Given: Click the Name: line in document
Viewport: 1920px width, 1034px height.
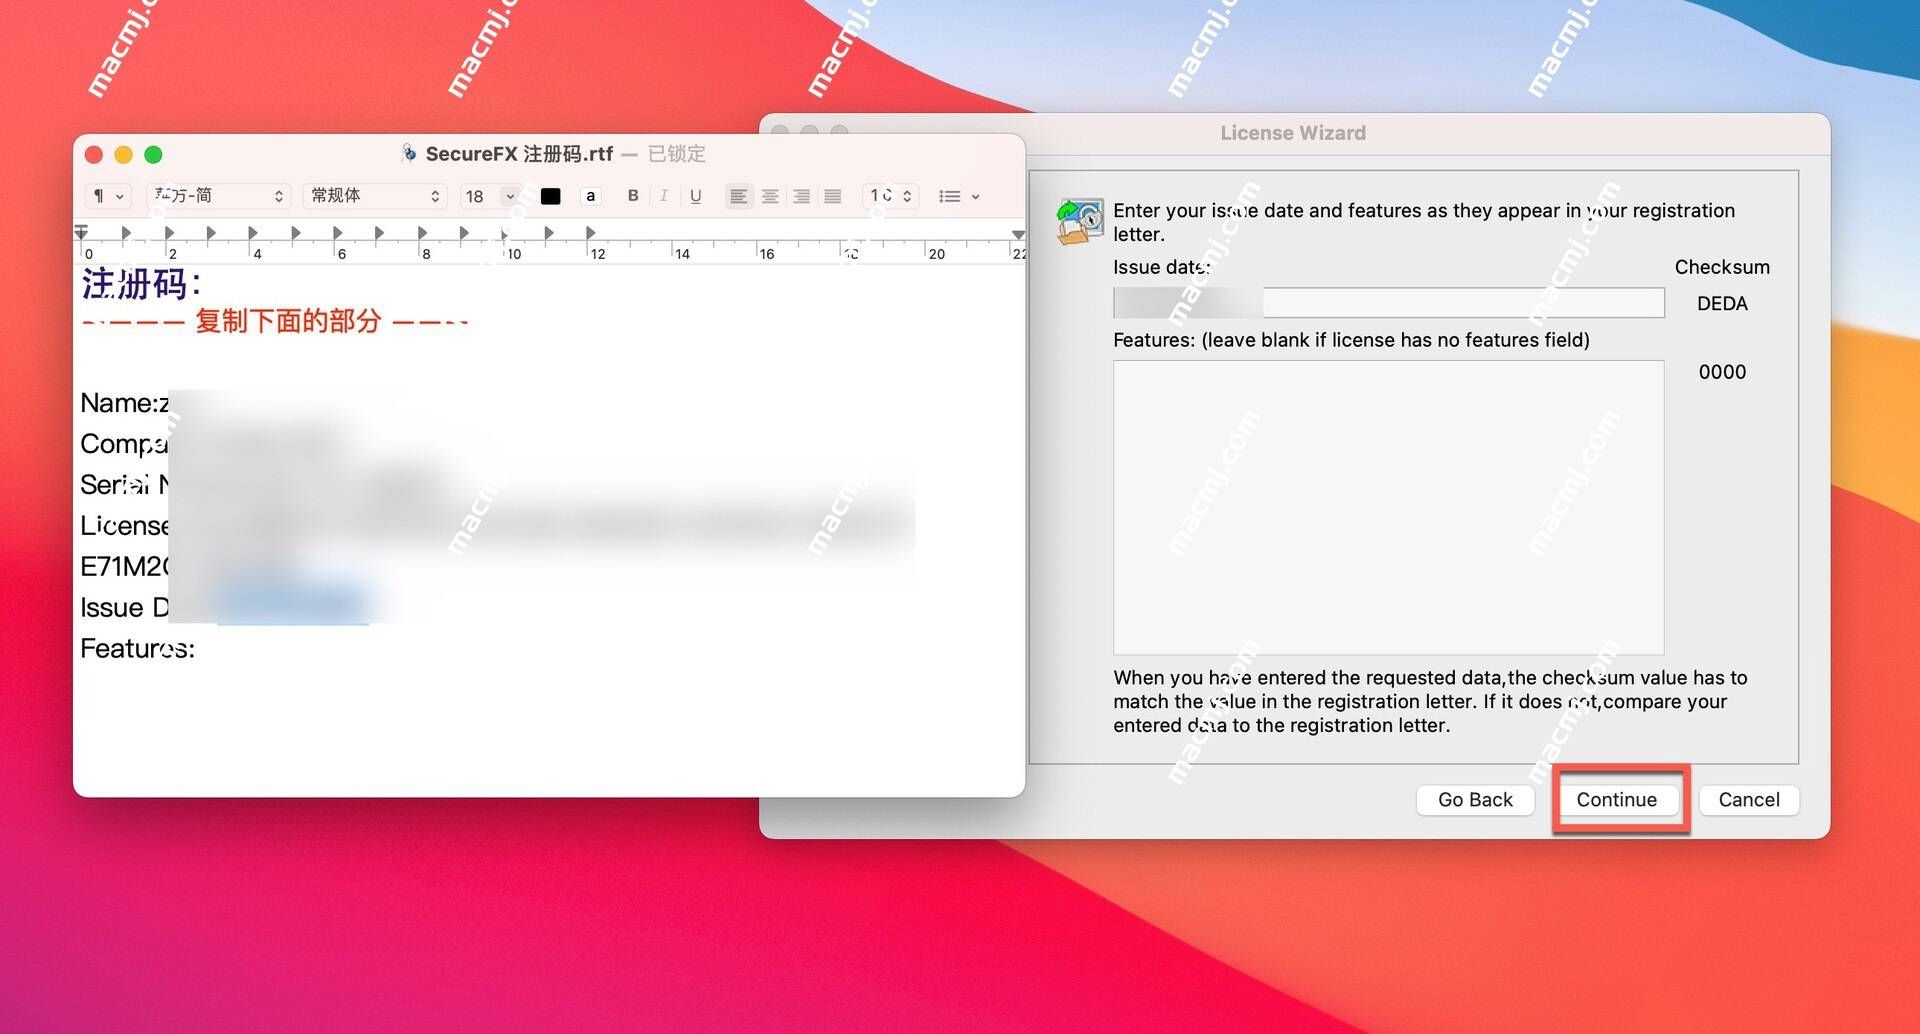Looking at the screenshot, I should 125,403.
